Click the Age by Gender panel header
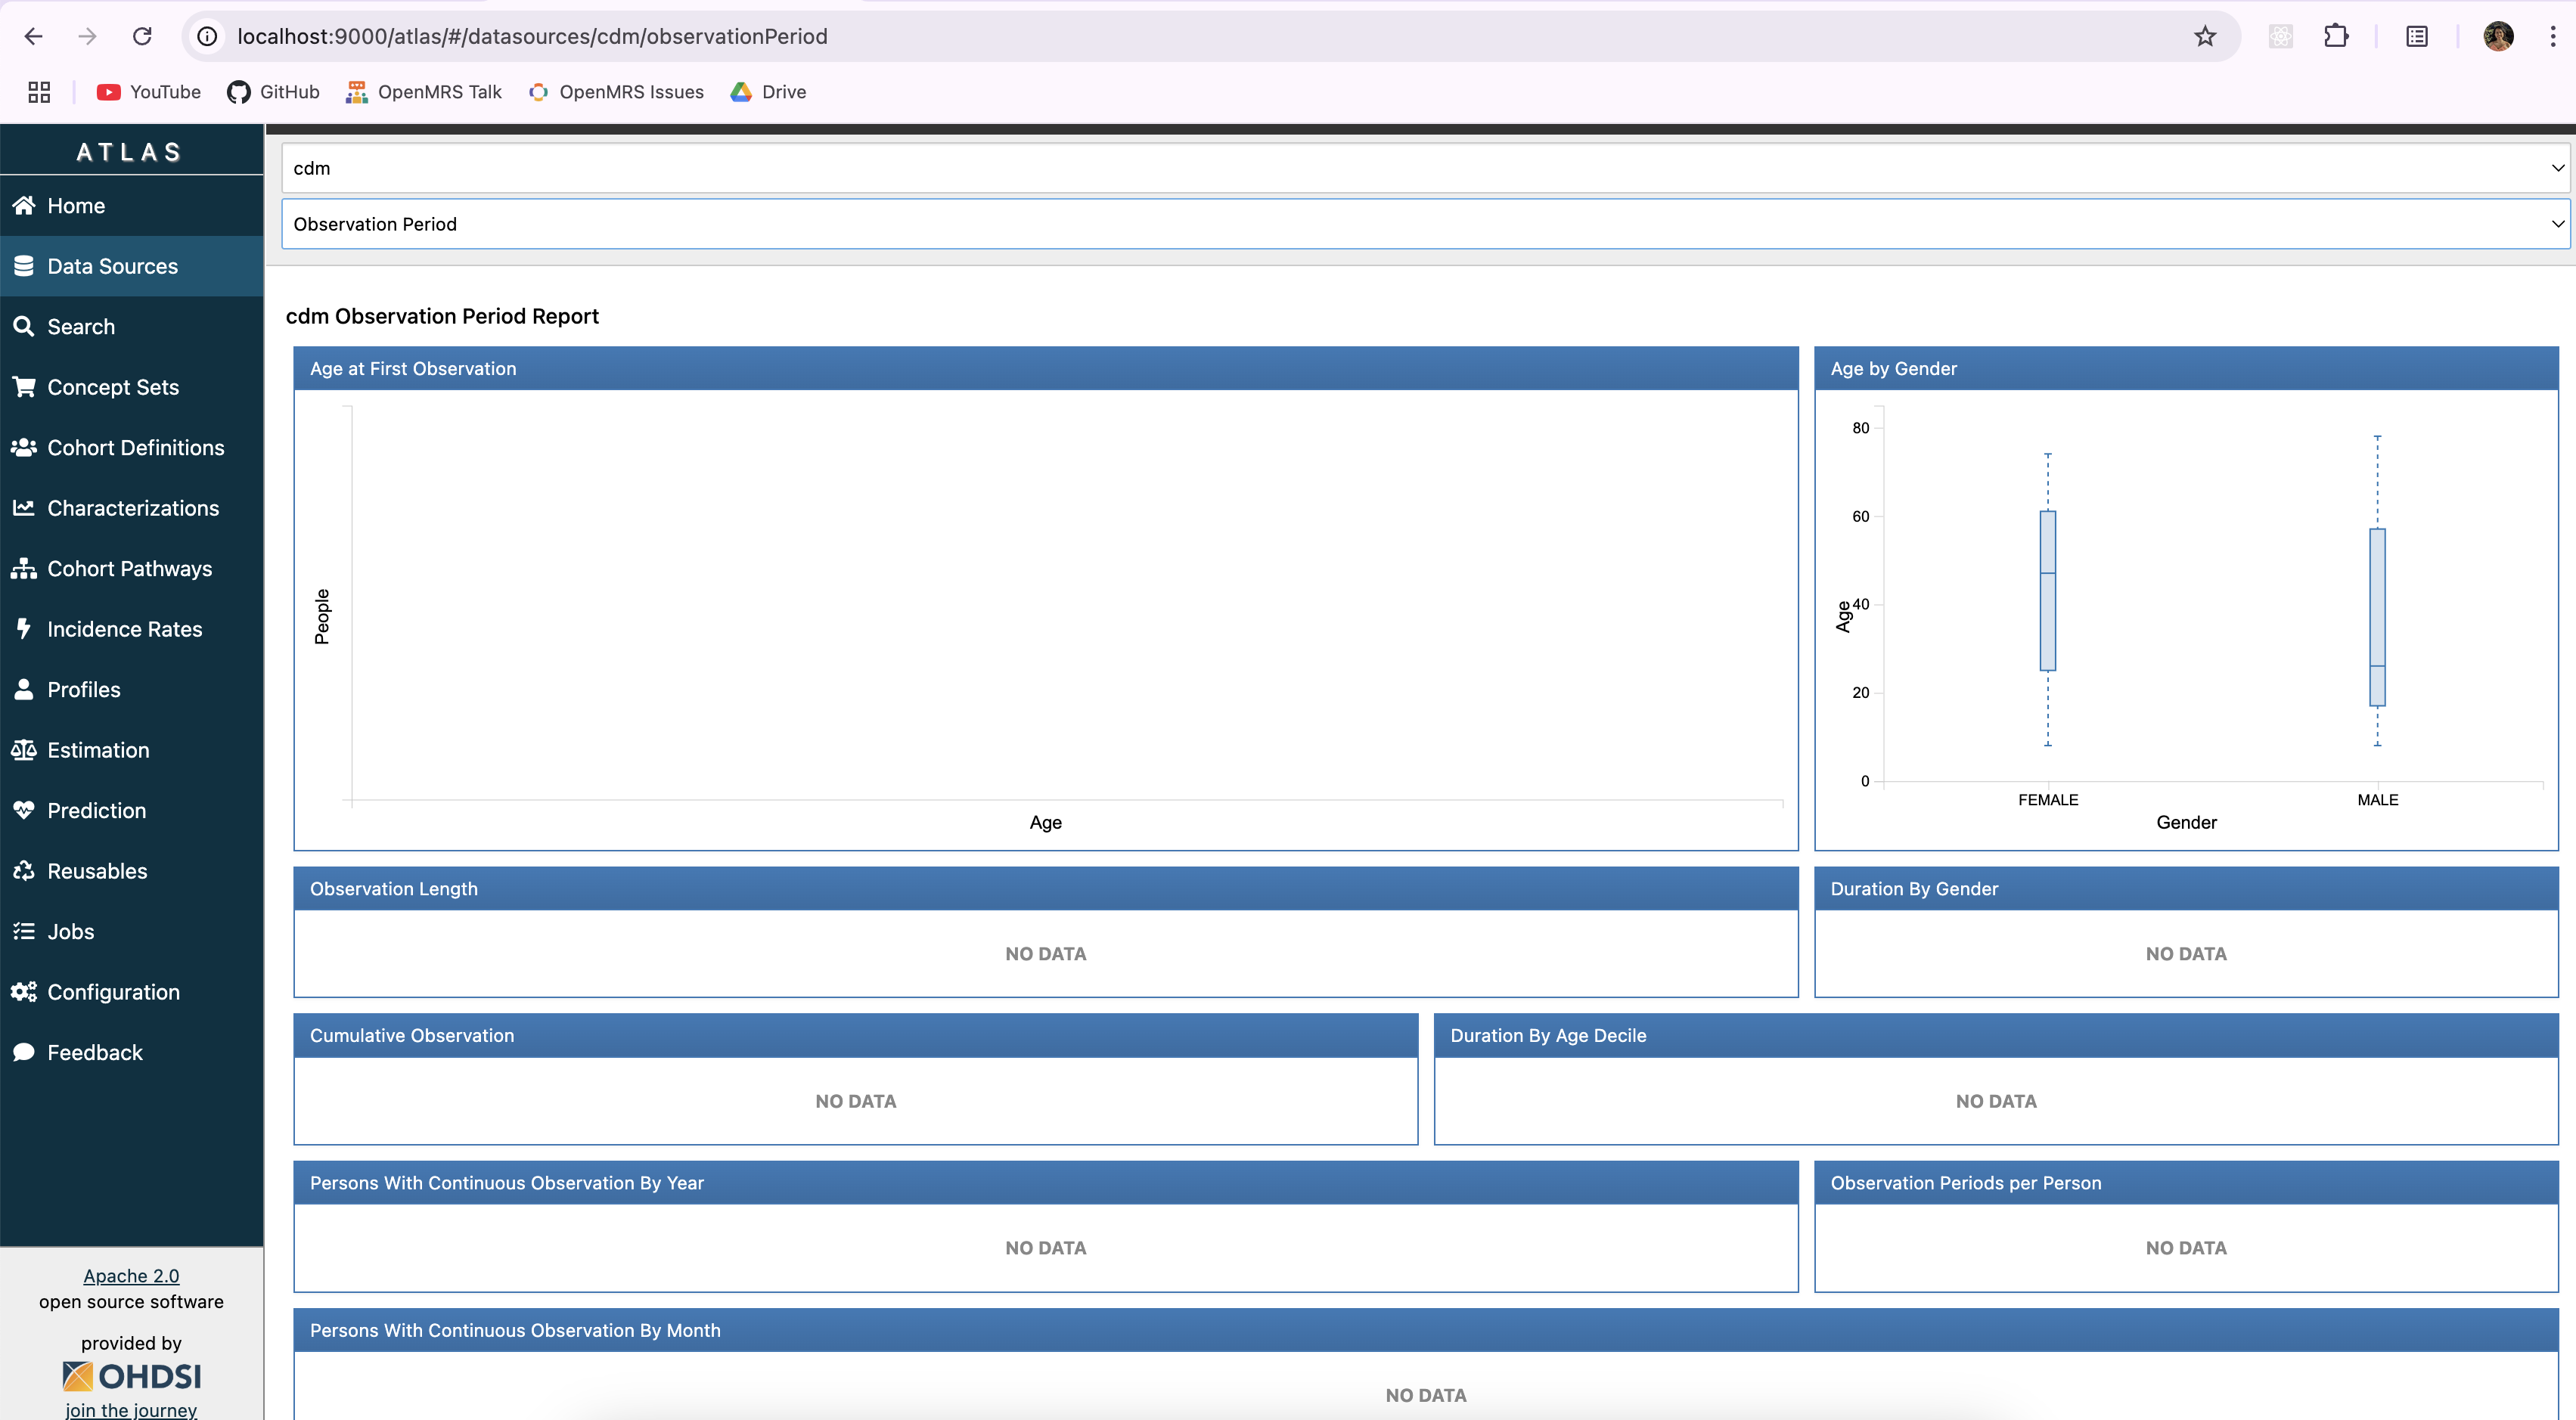The height and width of the screenshot is (1420, 2576). 2186,368
